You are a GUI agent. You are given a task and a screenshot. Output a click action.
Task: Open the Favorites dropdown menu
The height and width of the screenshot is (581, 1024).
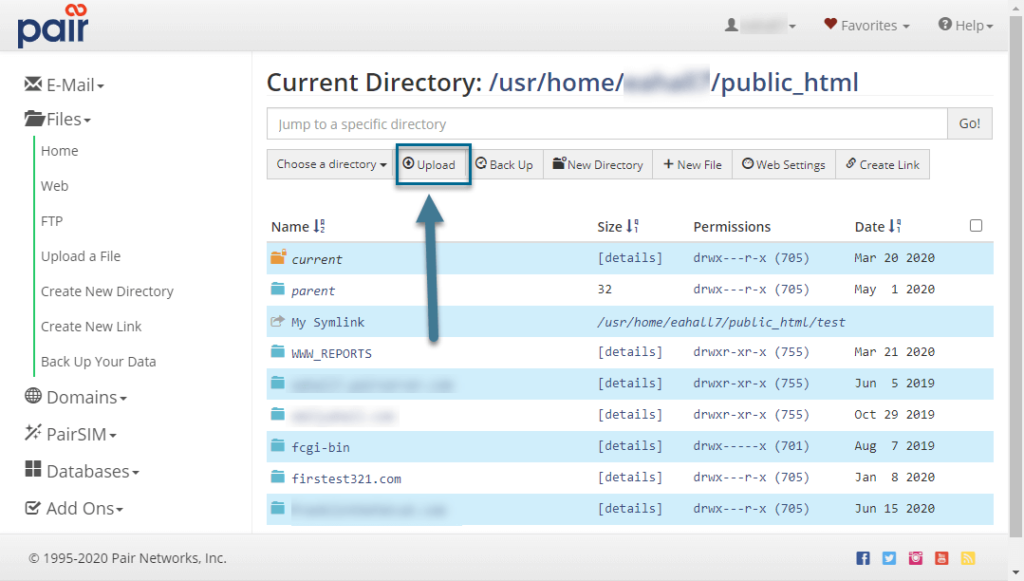point(866,26)
